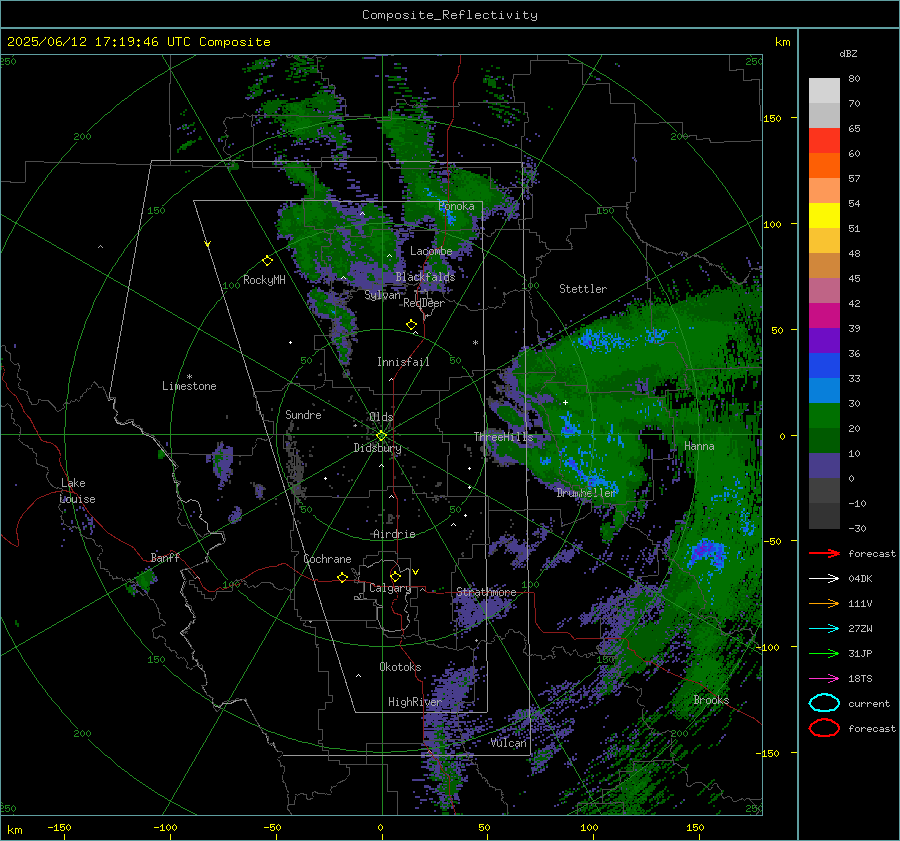Click the yellow diamond marker below RedDeer
This screenshot has width=900, height=841.
point(411,325)
